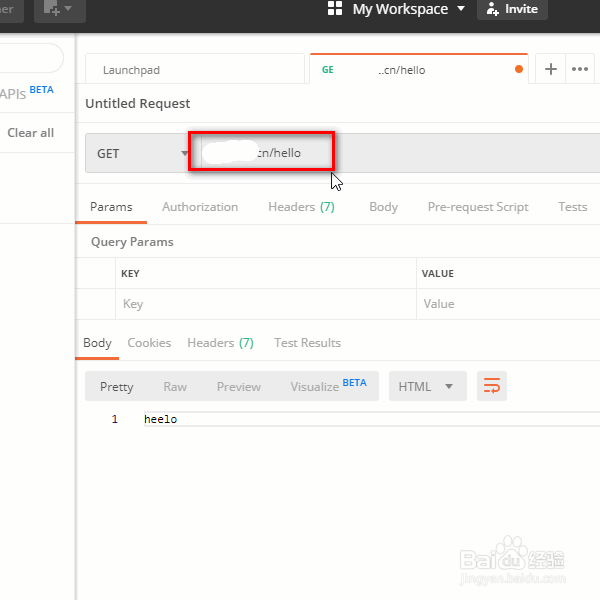Switch to the Raw response view

point(175,386)
